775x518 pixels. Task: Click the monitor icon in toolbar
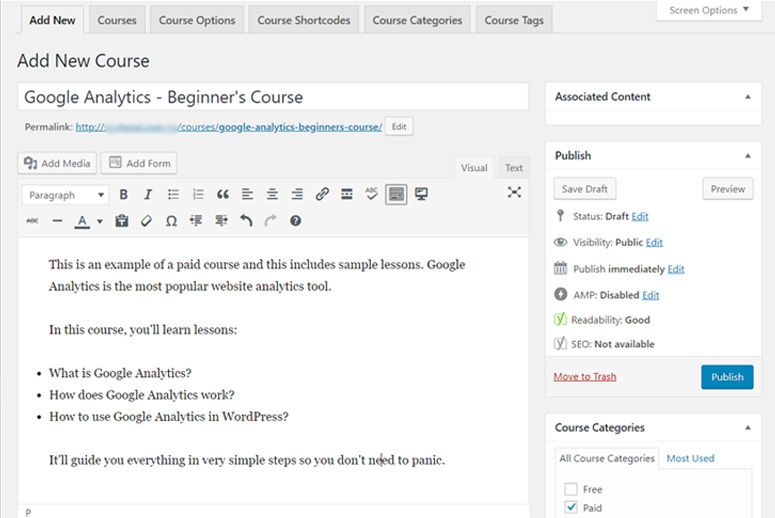click(x=421, y=194)
